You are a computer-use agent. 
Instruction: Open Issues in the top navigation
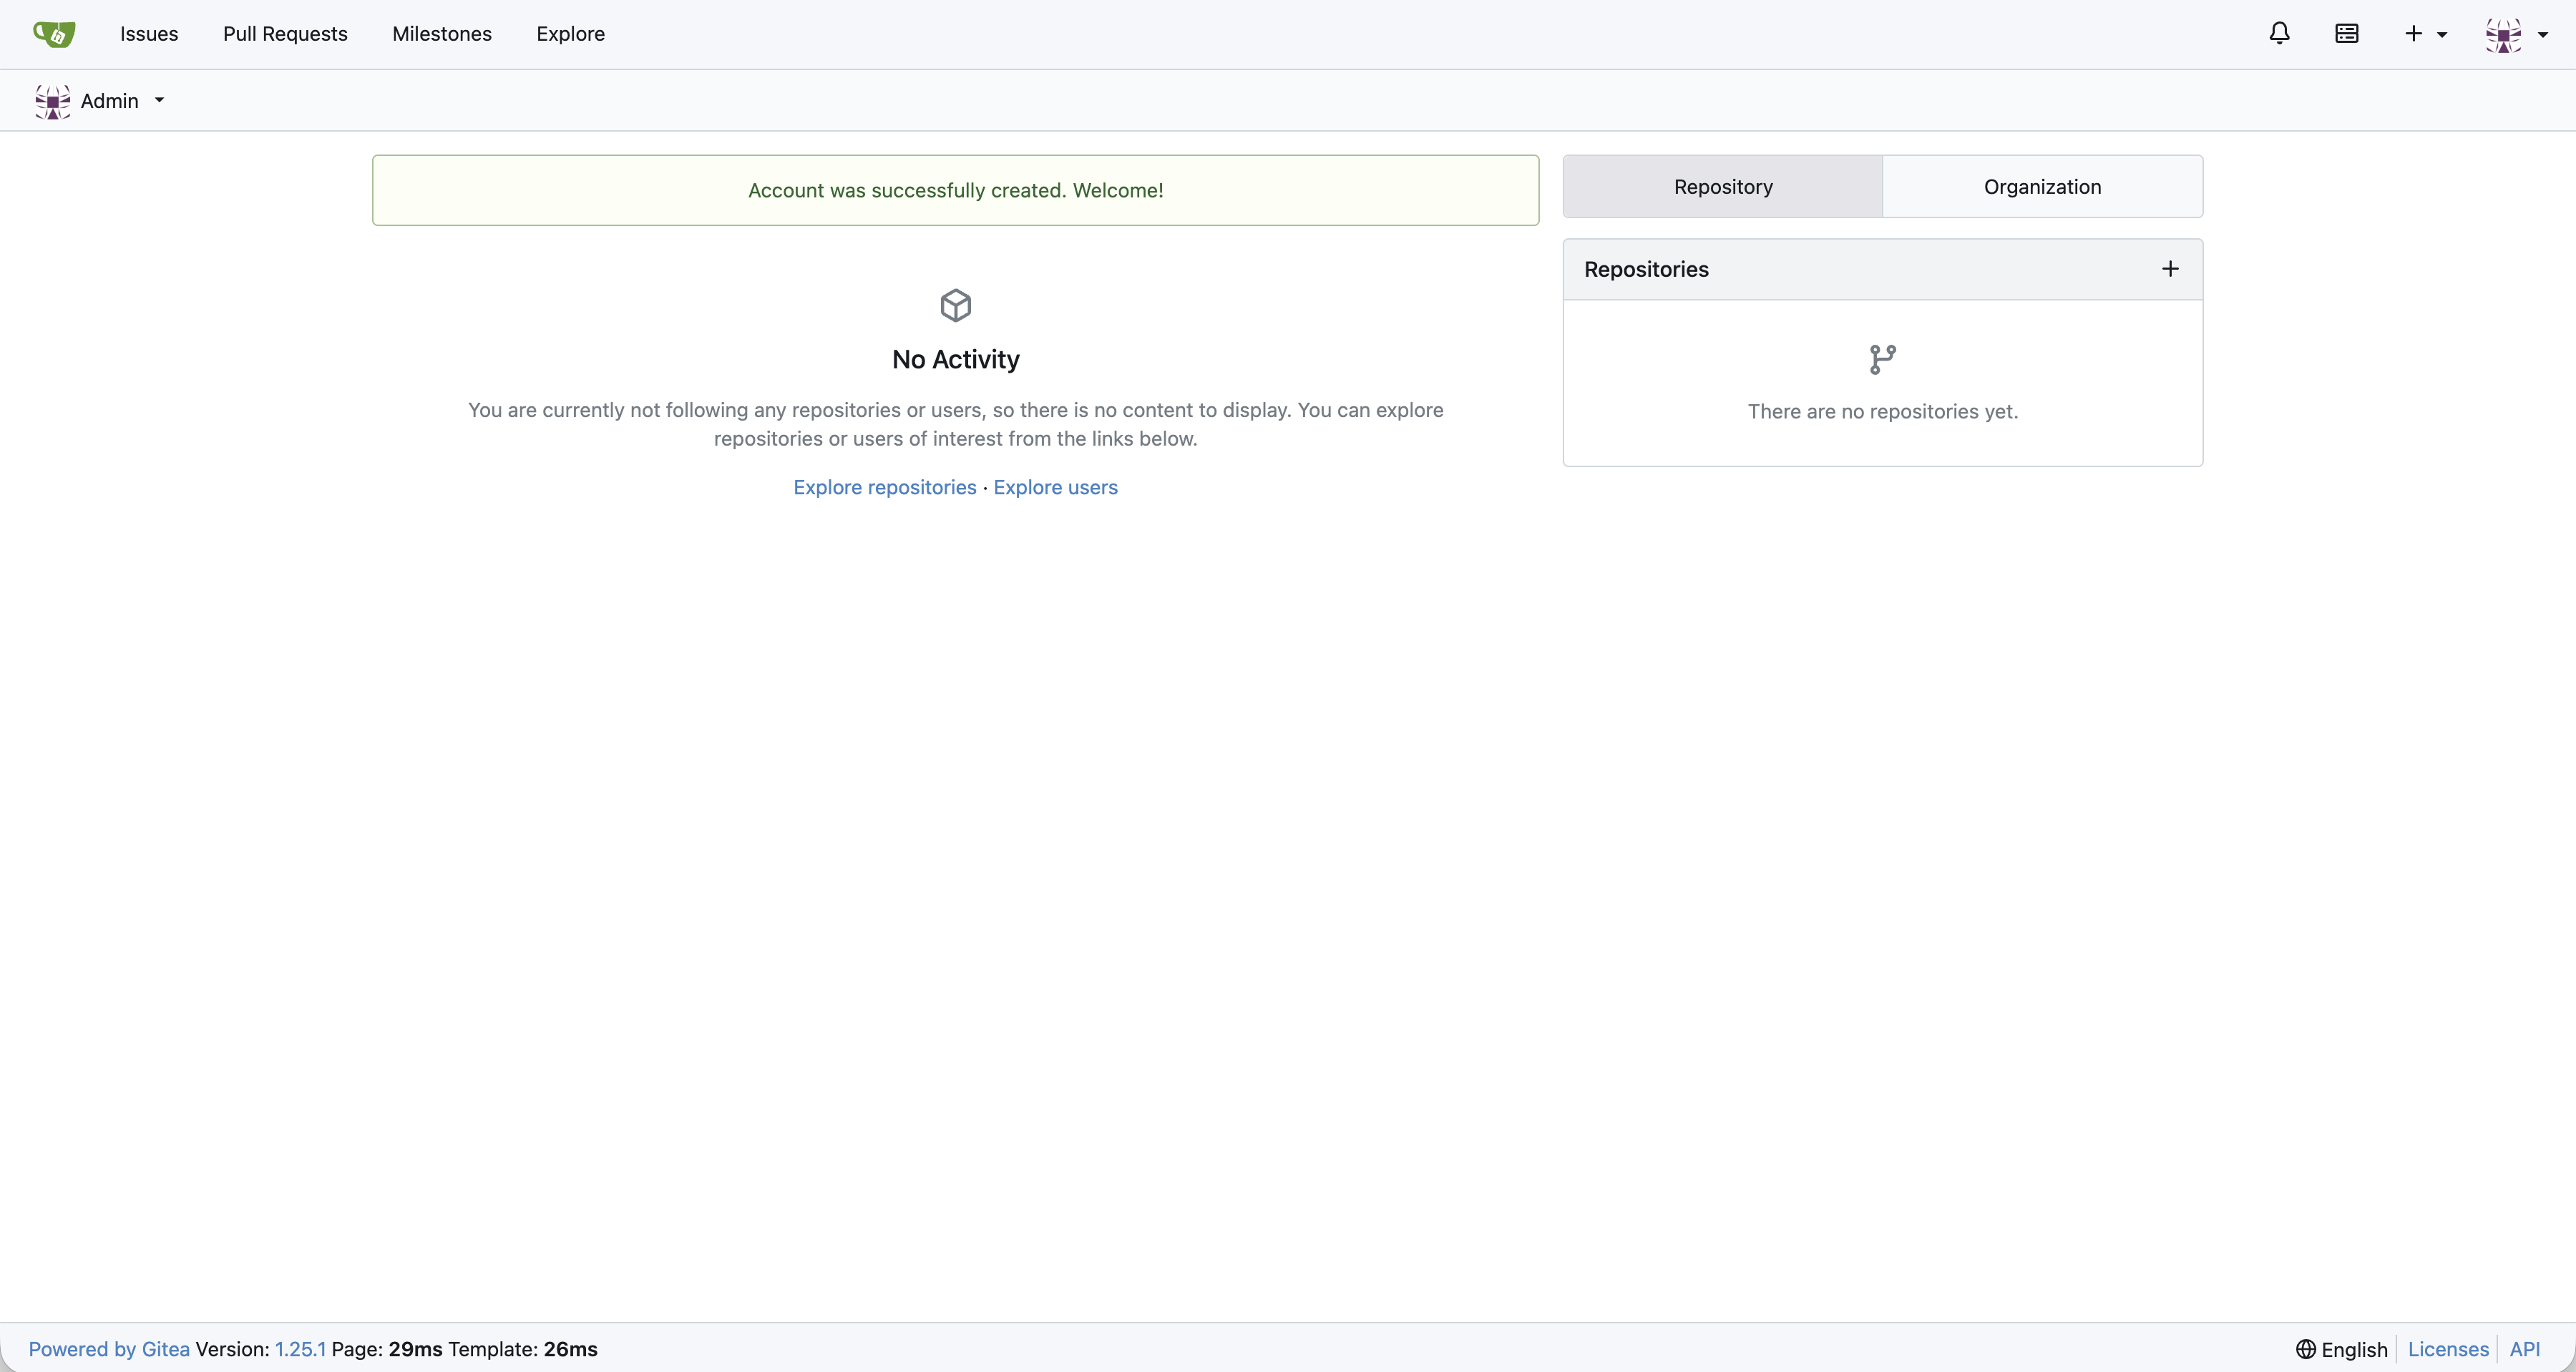click(x=149, y=34)
